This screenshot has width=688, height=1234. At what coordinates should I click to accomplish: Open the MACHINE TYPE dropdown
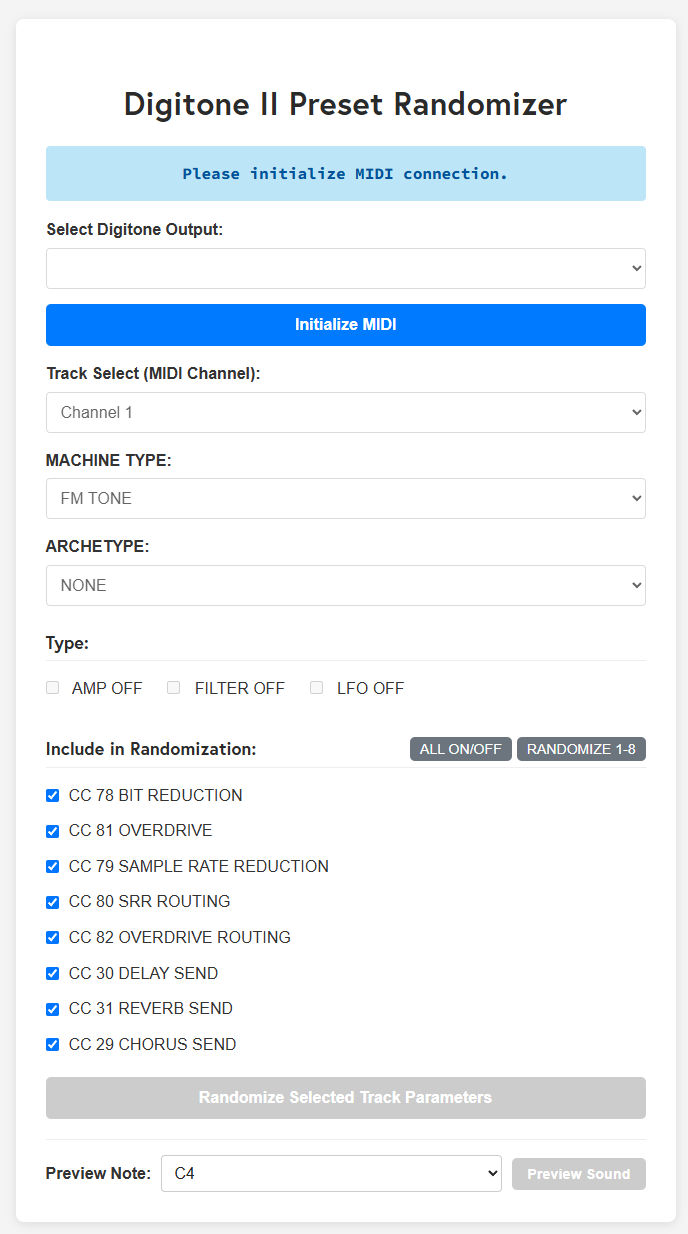(x=345, y=498)
